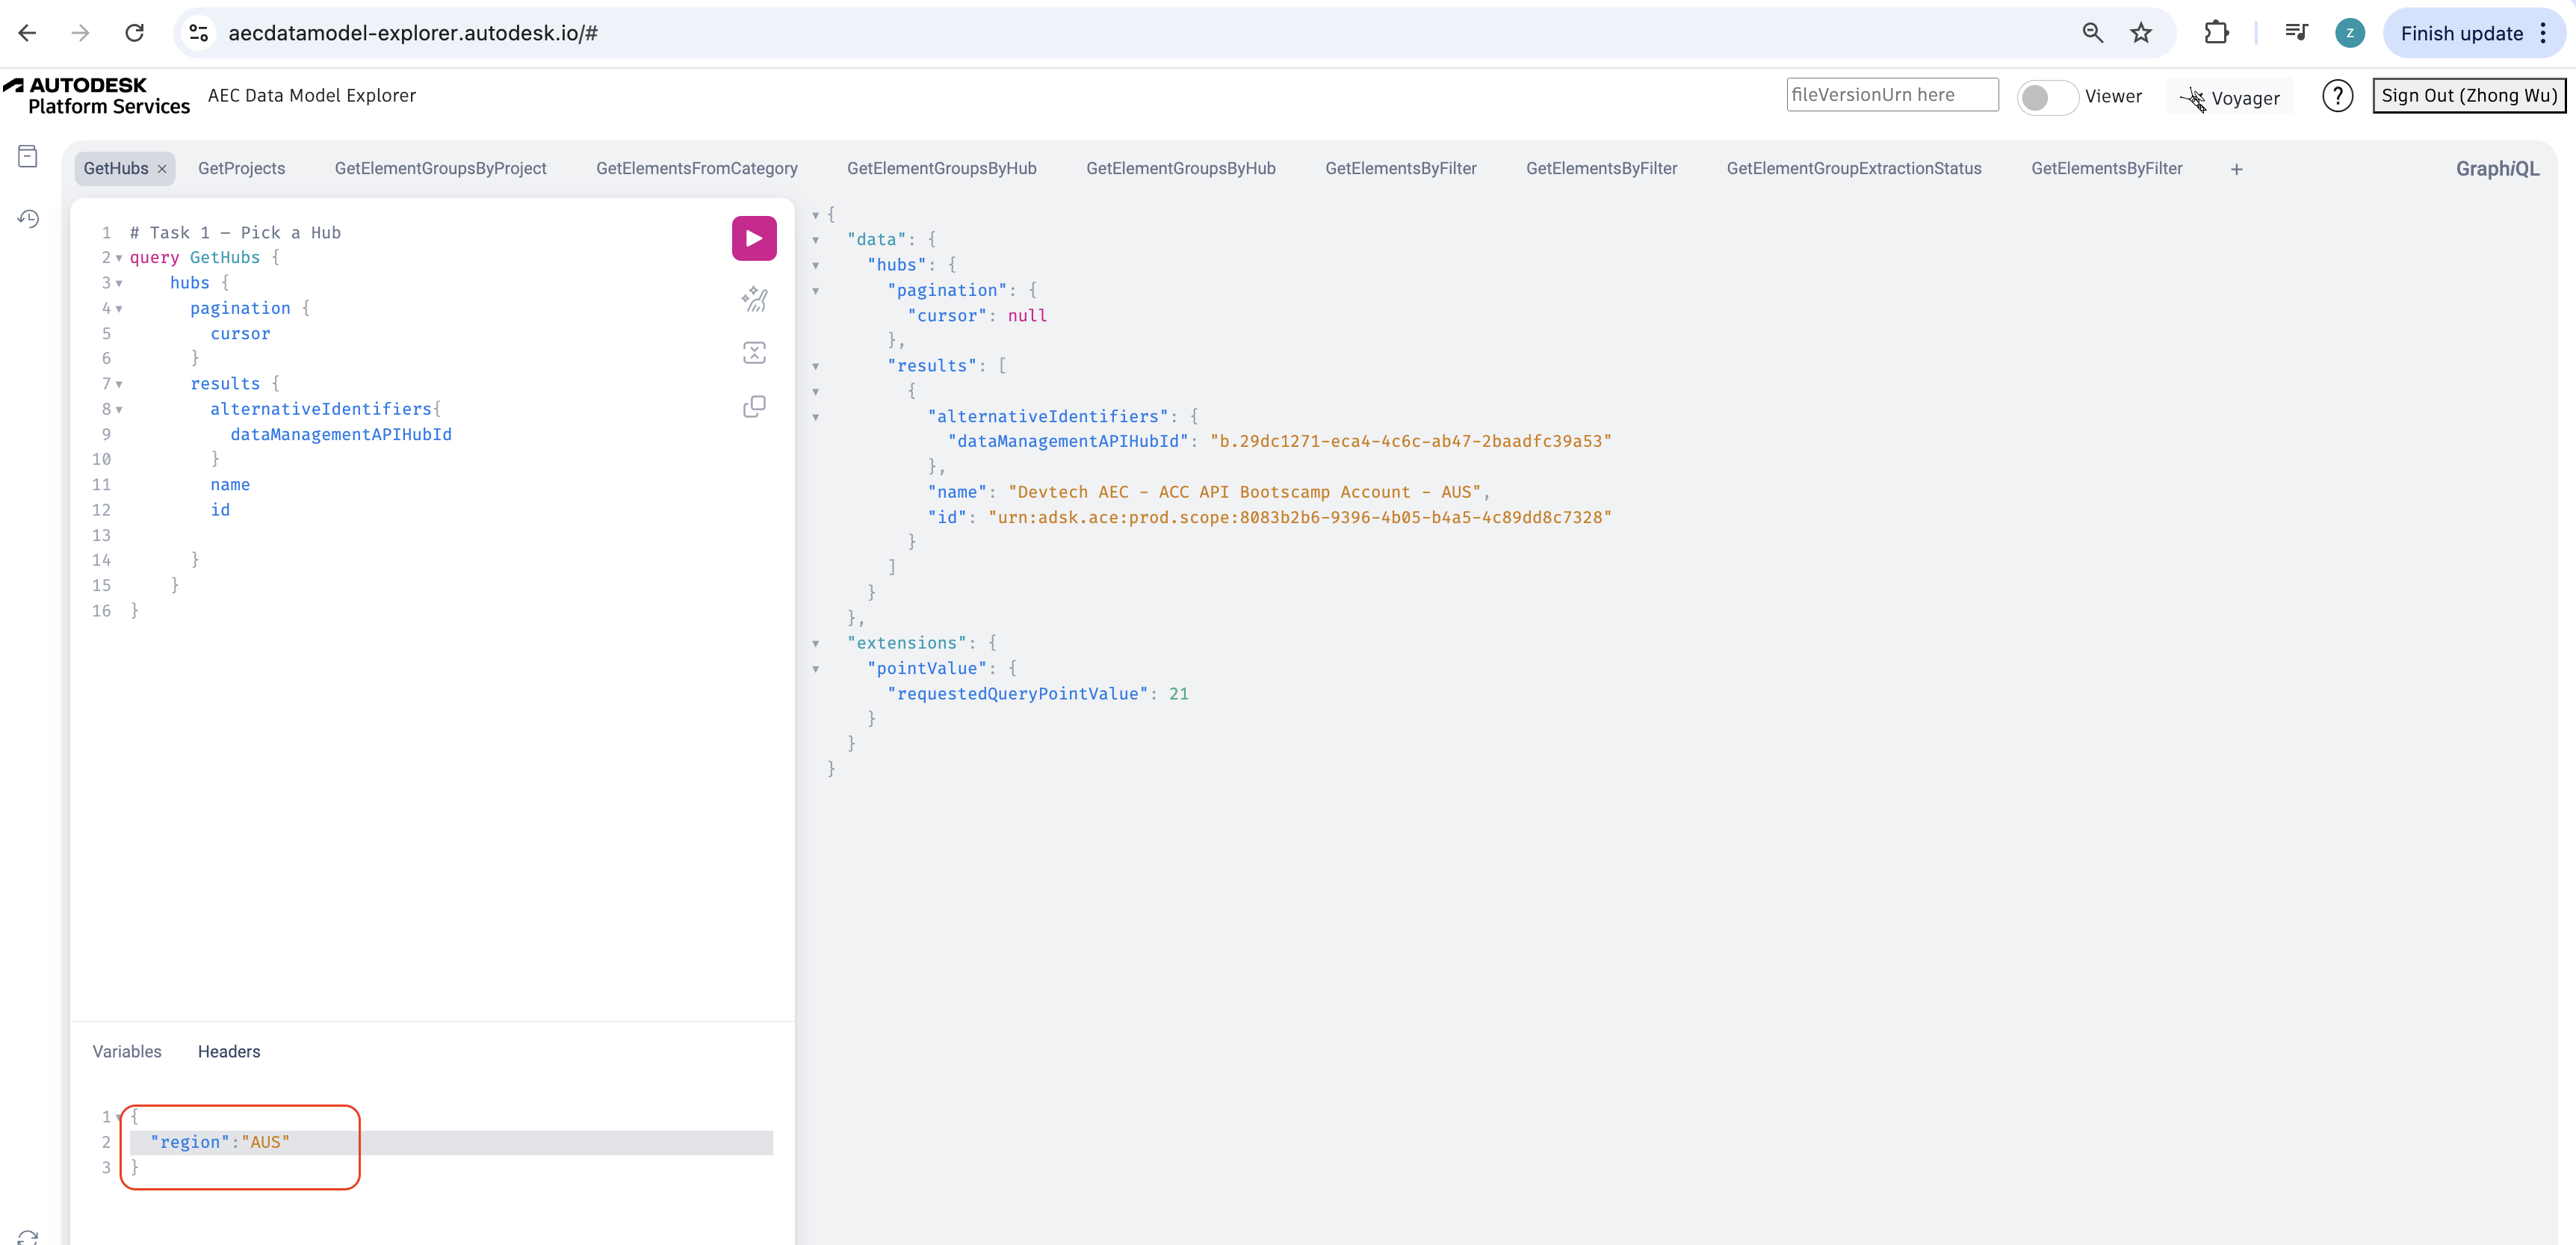Viewport: 2576px width, 1245px height.
Task: Switch to the GetProjects tab
Action: click(241, 168)
